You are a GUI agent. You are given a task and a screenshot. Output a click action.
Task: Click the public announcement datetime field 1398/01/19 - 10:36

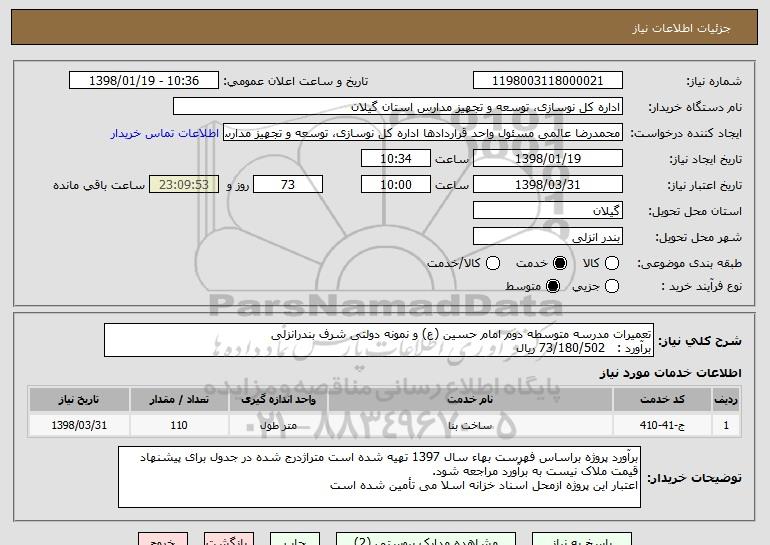point(144,81)
